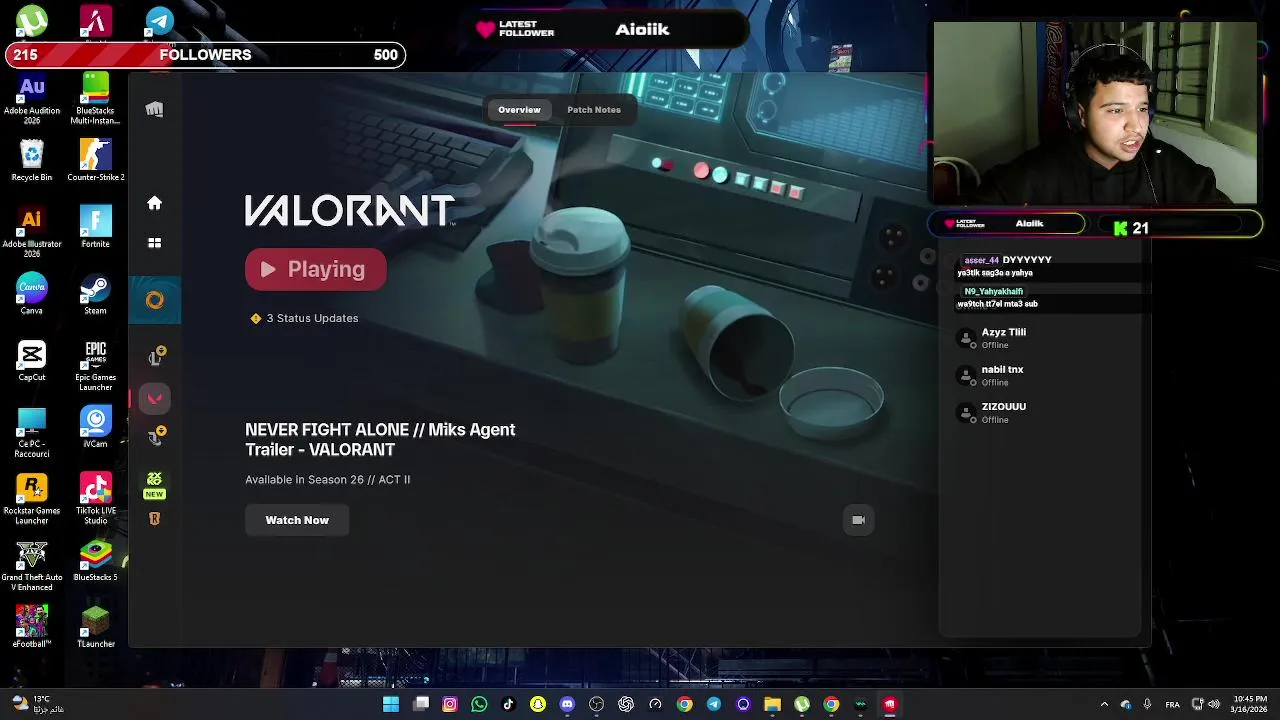Open the Windows Start menu
The width and height of the screenshot is (1280, 720).
(x=391, y=704)
